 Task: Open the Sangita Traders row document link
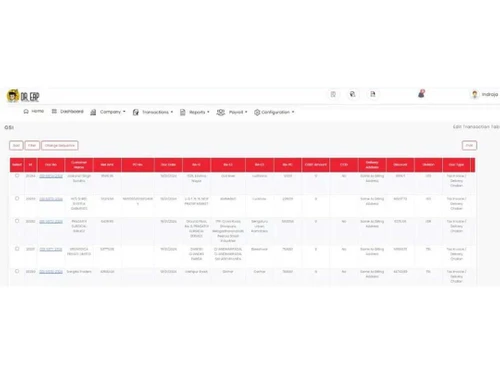click(x=51, y=272)
